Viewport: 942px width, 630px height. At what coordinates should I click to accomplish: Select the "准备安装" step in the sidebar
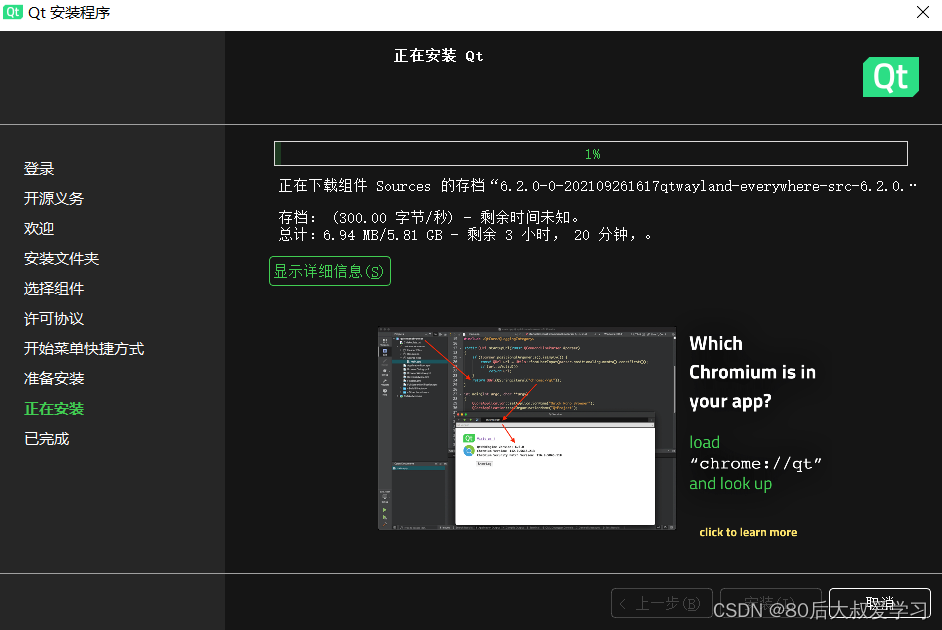[53, 378]
